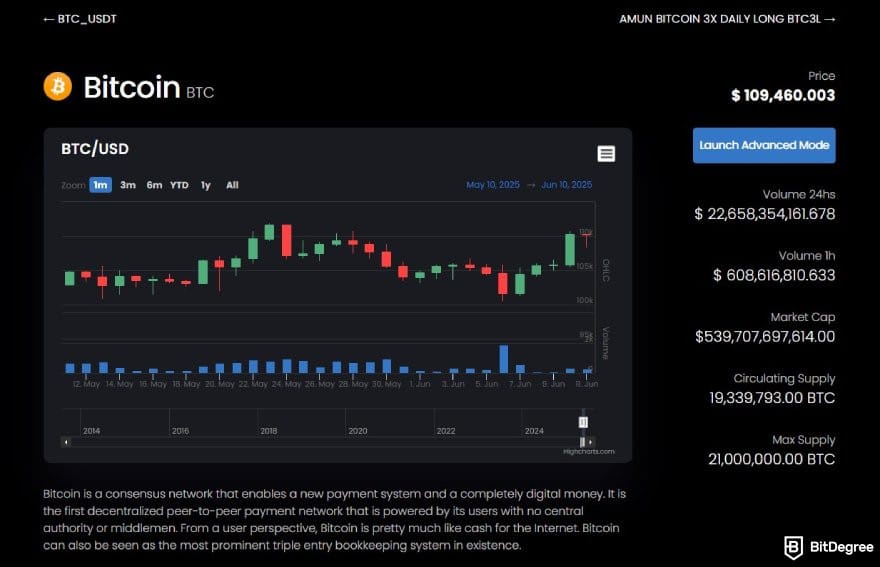Select the 1m zoom range
This screenshot has width=880, height=567.
click(100, 185)
